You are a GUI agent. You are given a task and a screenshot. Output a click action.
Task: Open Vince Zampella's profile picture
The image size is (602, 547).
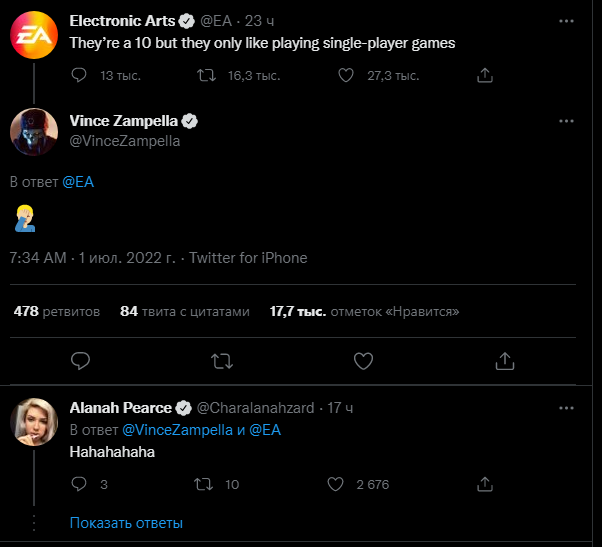click(33, 130)
